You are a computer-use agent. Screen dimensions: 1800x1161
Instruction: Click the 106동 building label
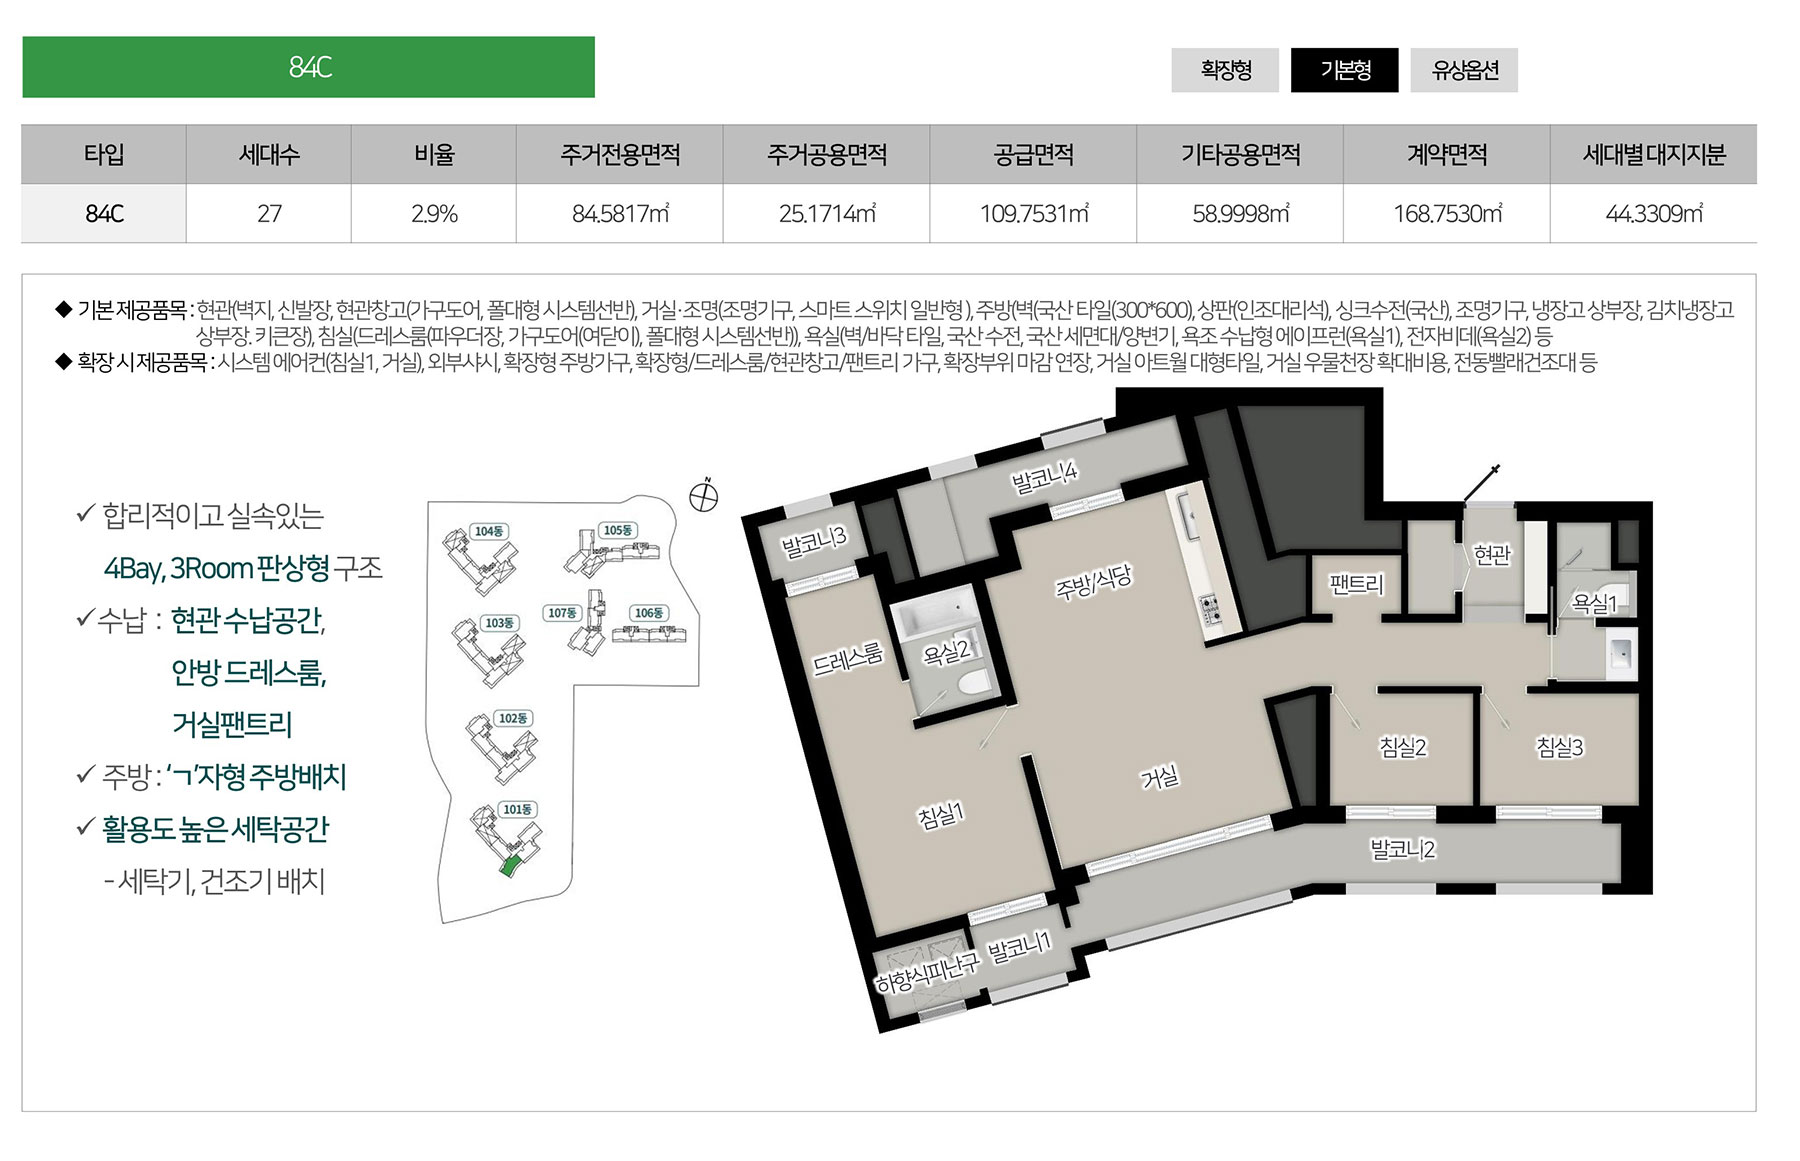click(x=648, y=612)
